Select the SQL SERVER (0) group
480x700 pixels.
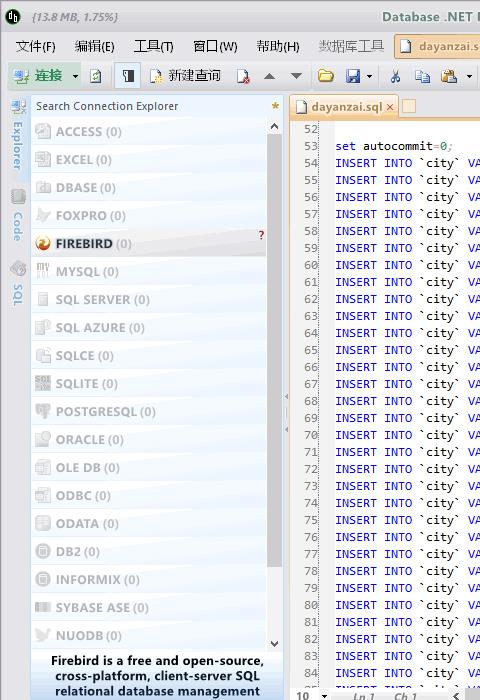point(149,300)
